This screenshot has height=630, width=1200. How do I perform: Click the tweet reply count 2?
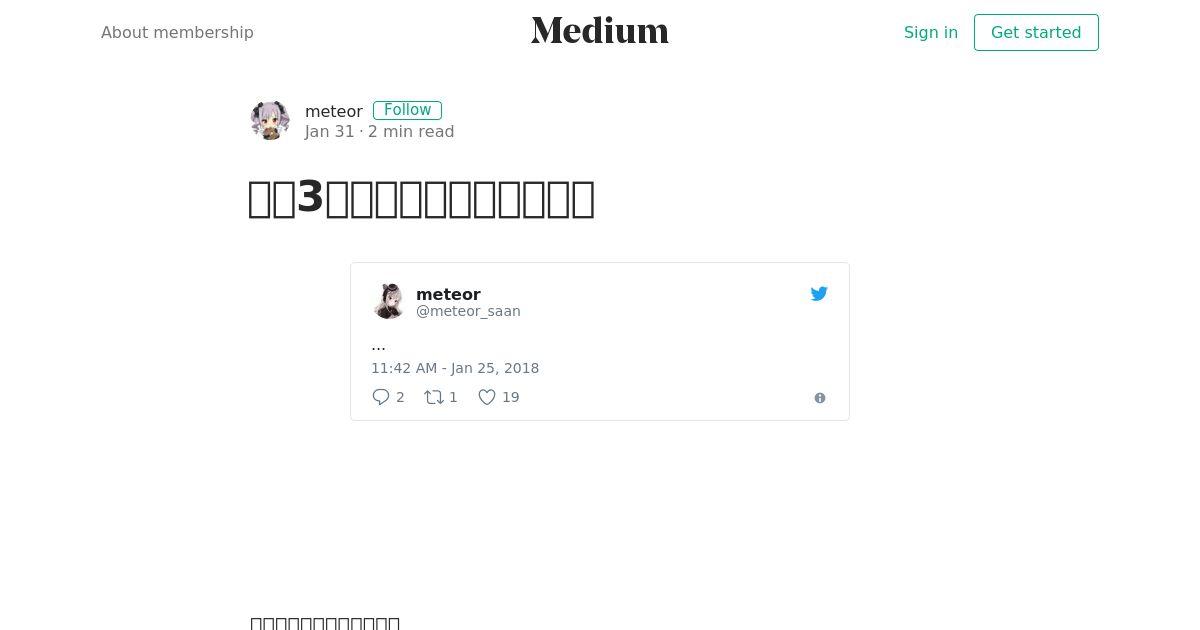point(400,397)
